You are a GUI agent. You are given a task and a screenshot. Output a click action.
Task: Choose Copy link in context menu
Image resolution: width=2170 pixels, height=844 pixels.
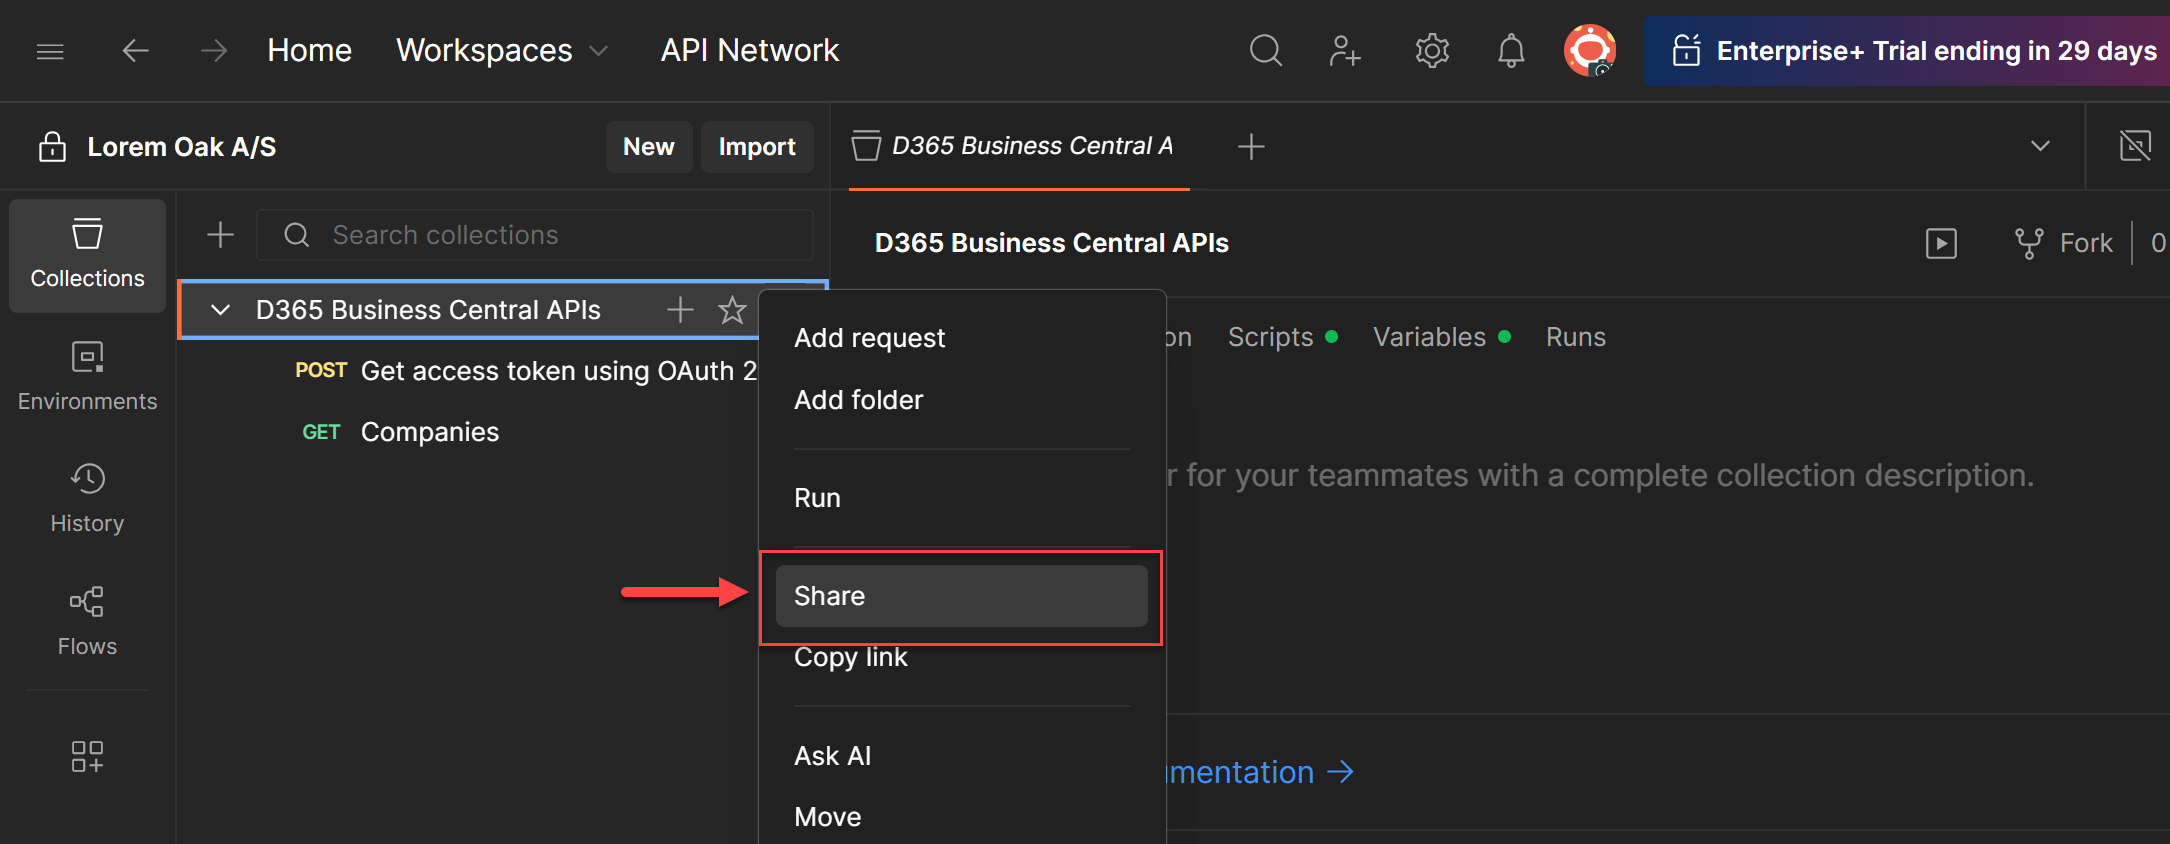click(962, 657)
